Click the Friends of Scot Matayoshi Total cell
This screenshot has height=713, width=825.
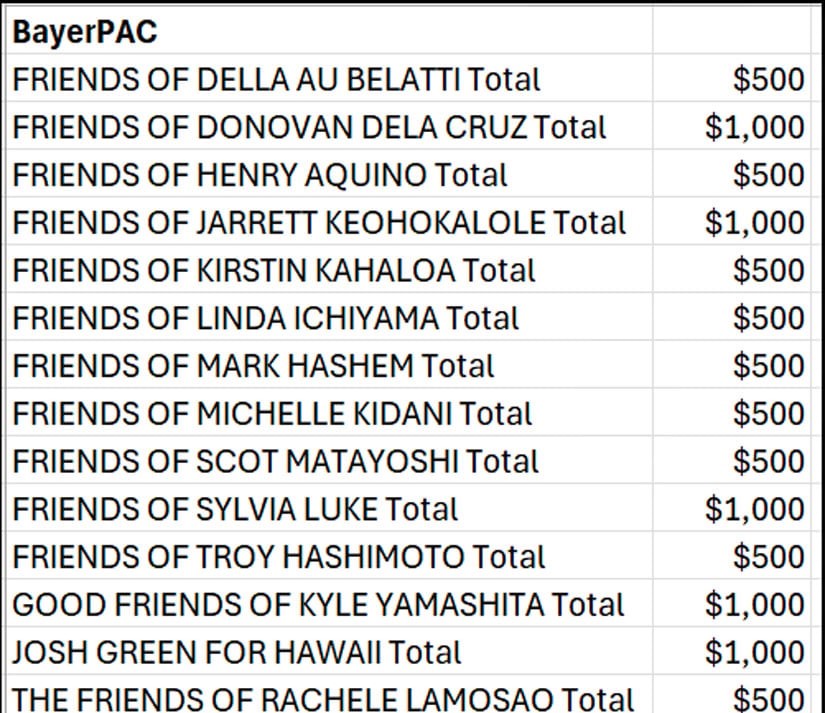point(275,461)
